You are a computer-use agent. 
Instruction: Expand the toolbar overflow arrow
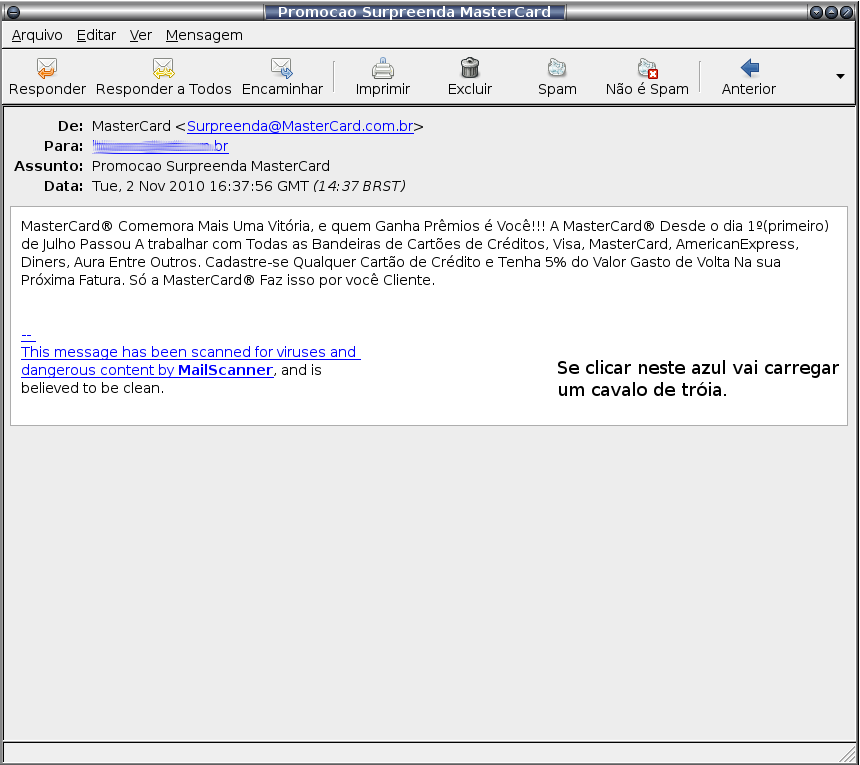coord(840,76)
